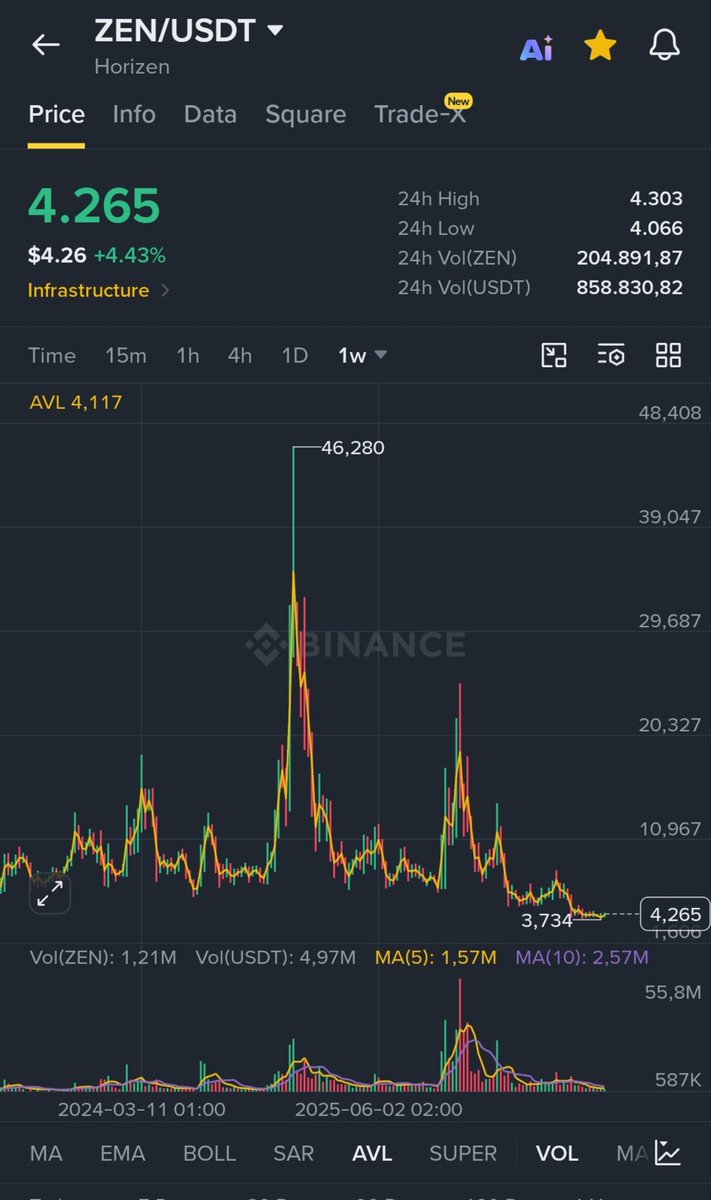Viewport: 711px width, 1200px height.
Task: Toggle the VOL sub-indicator
Action: (x=557, y=1154)
